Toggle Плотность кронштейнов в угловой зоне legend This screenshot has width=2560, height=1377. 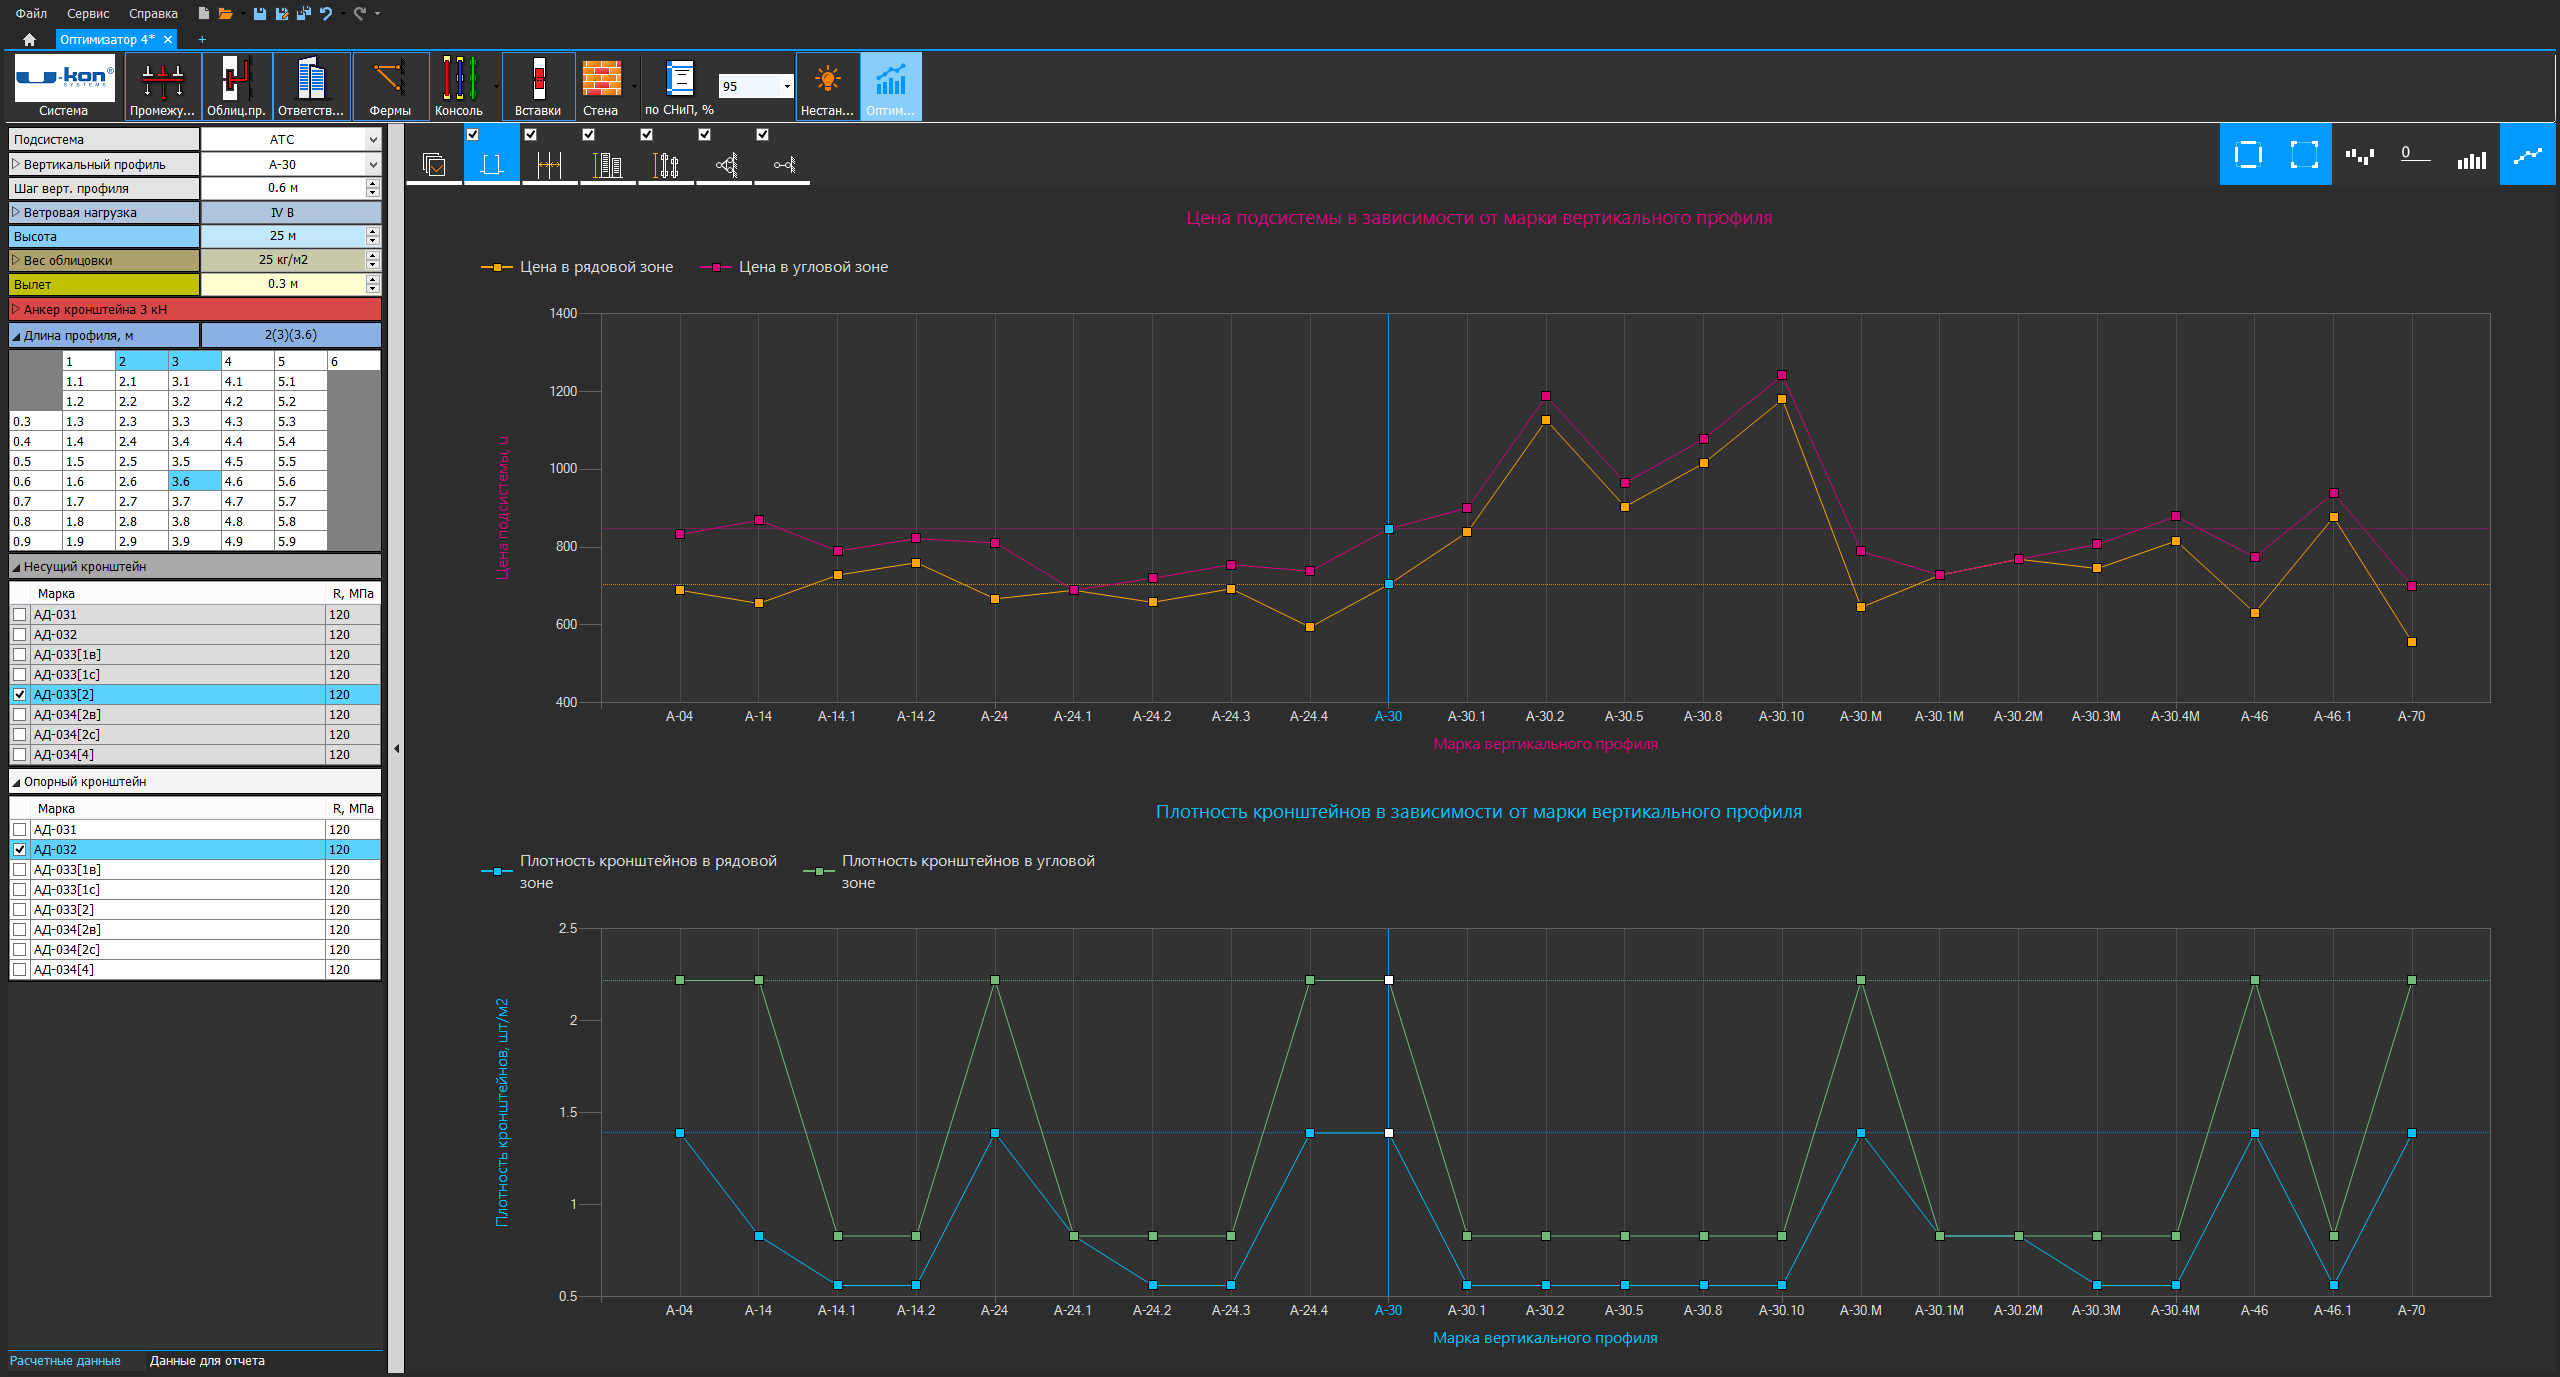click(x=950, y=871)
